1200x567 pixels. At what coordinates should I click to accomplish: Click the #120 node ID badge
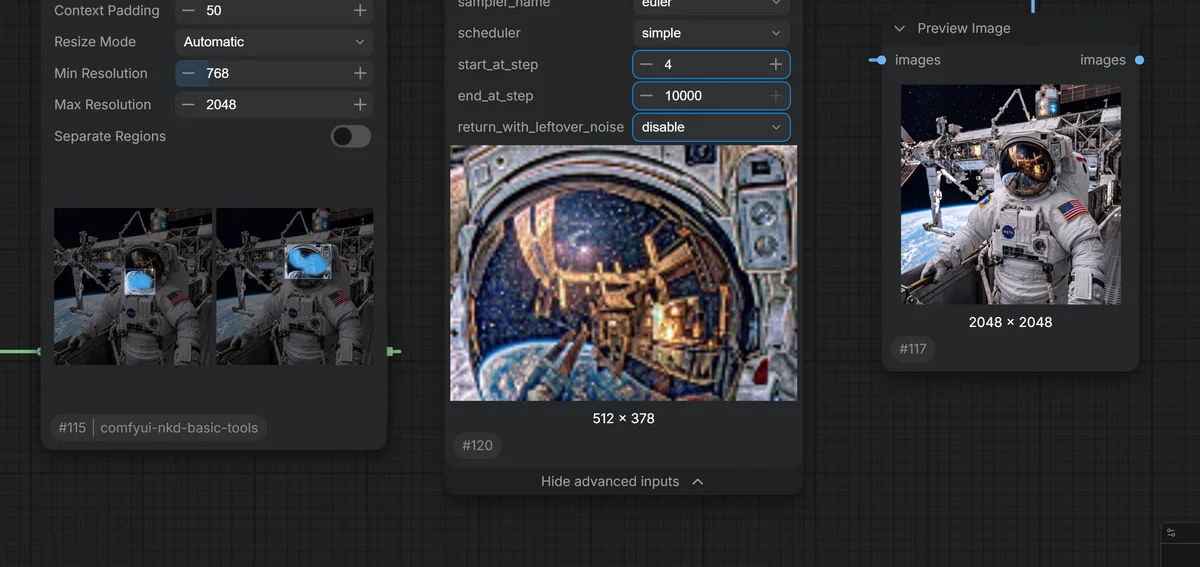(477, 445)
